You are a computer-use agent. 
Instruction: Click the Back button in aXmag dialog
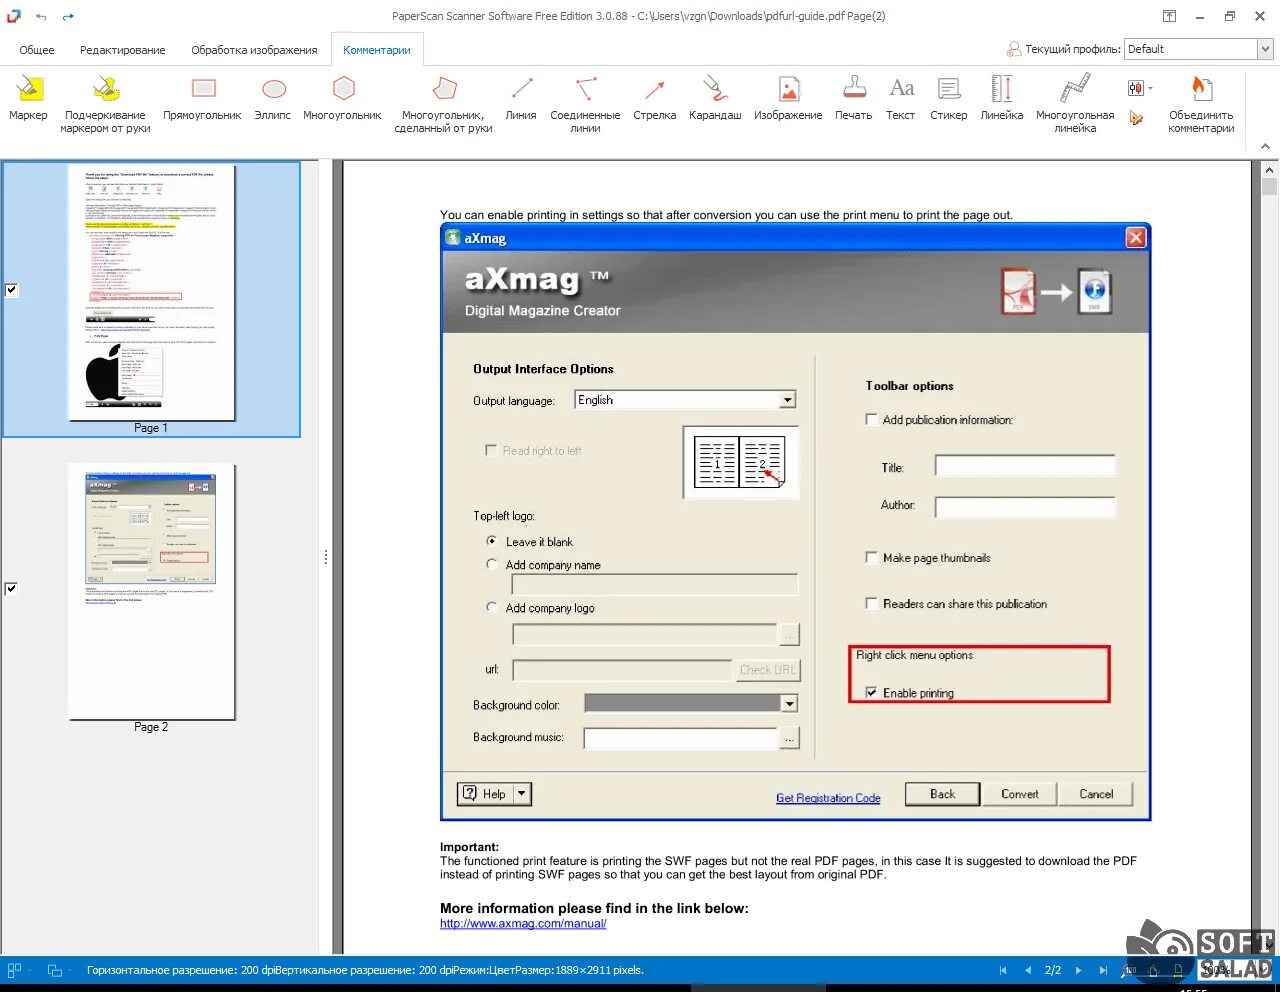pyautogui.click(x=942, y=794)
